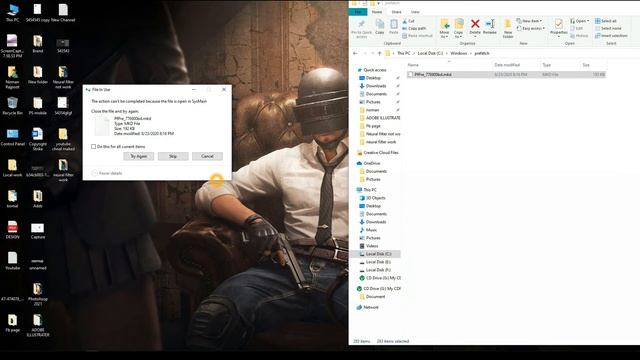Select the PfPre .mkd file row

coord(507,75)
